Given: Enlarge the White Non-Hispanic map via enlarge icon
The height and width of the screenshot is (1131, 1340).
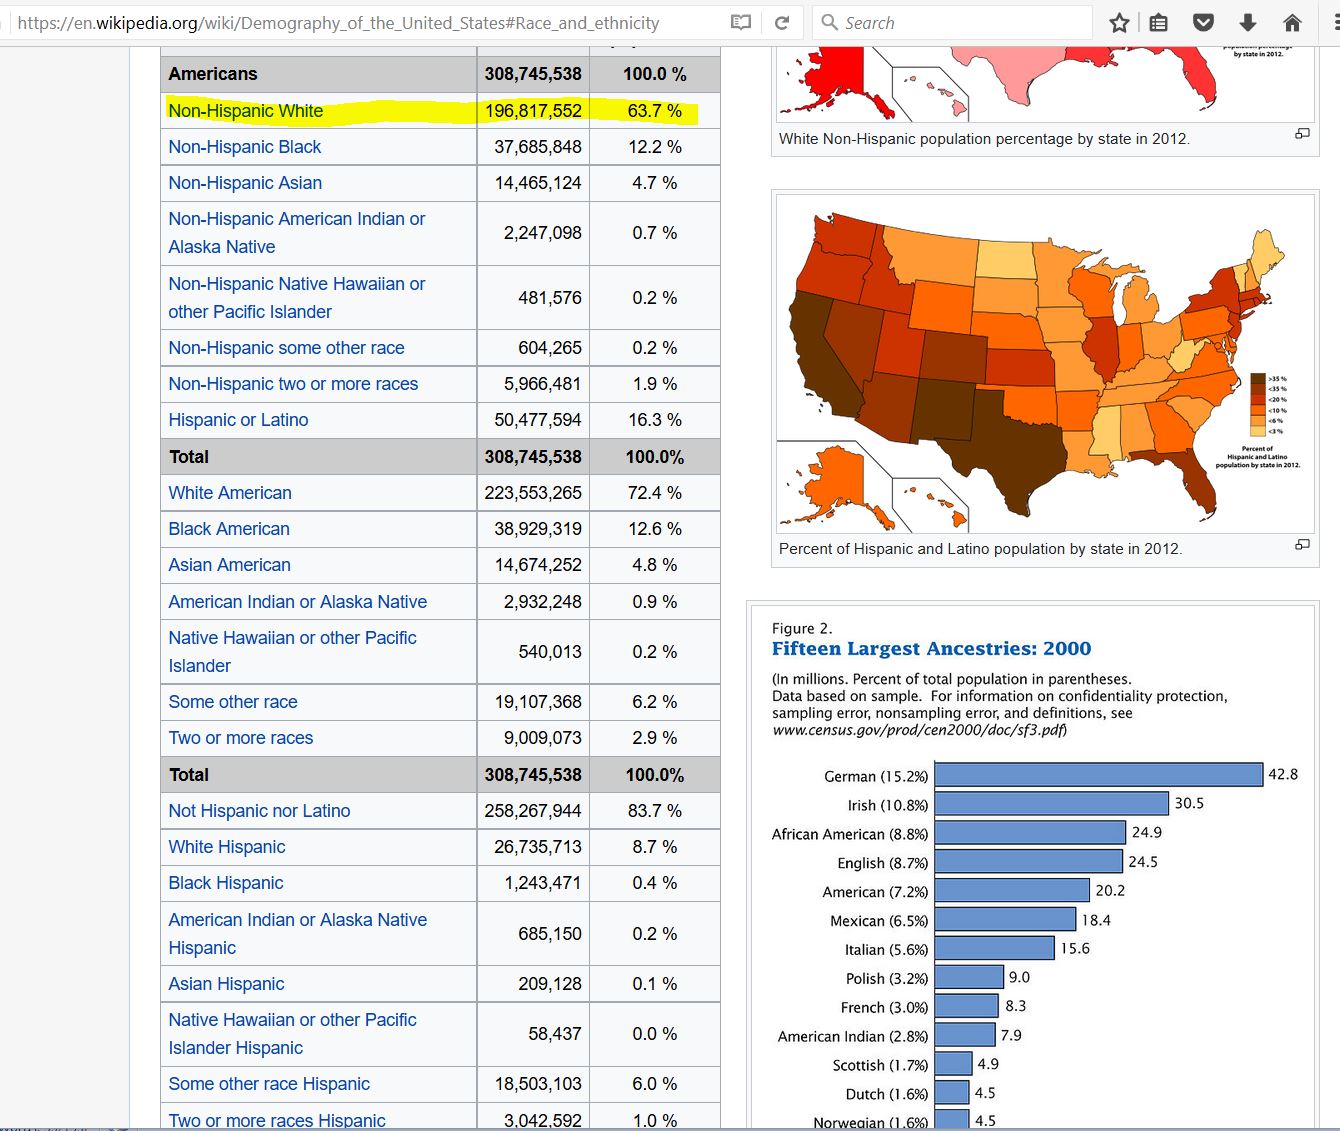Looking at the screenshot, I should pos(1302,134).
